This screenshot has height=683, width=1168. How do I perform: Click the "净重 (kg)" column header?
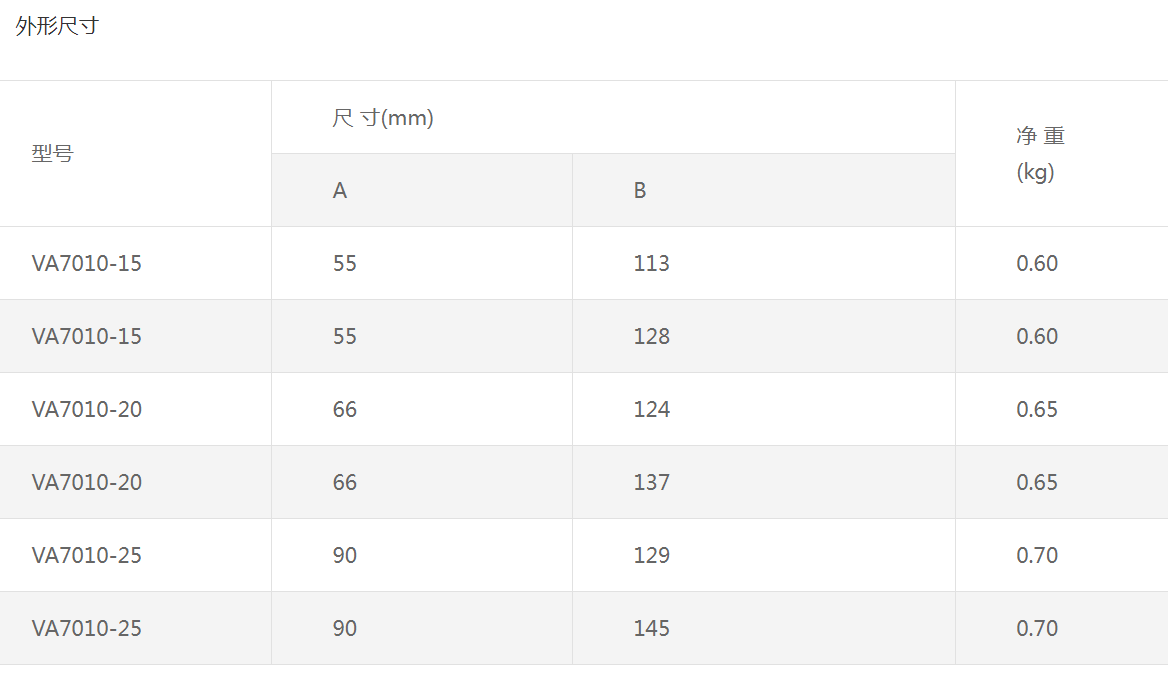pos(1040,154)
